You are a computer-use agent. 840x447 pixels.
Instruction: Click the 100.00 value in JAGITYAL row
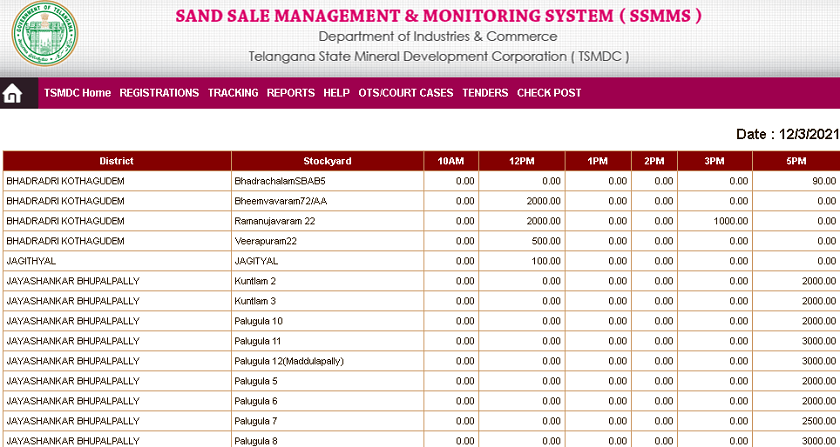click(546, 261)
